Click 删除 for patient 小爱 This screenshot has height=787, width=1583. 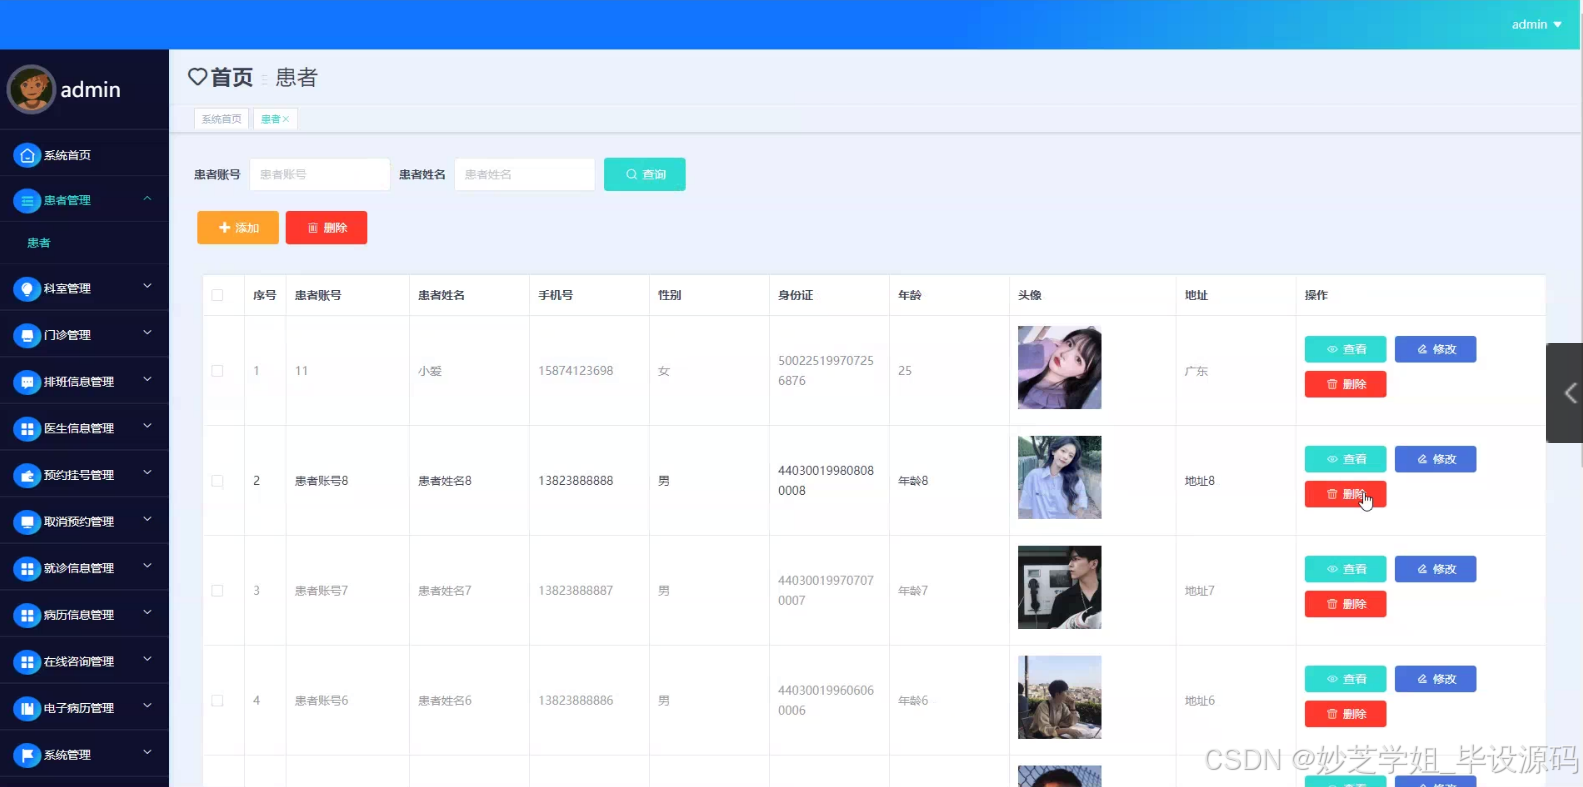[1345, 384]
